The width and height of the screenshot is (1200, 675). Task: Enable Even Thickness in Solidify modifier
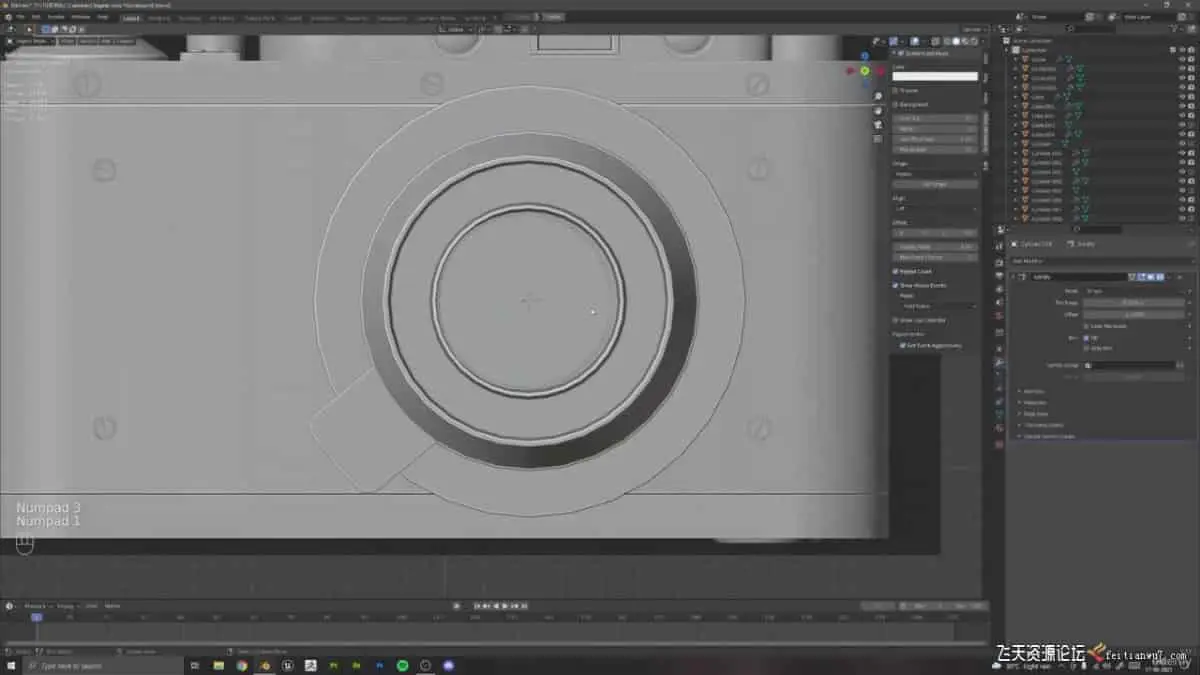pyautogui.click(x=1087, y=326)
